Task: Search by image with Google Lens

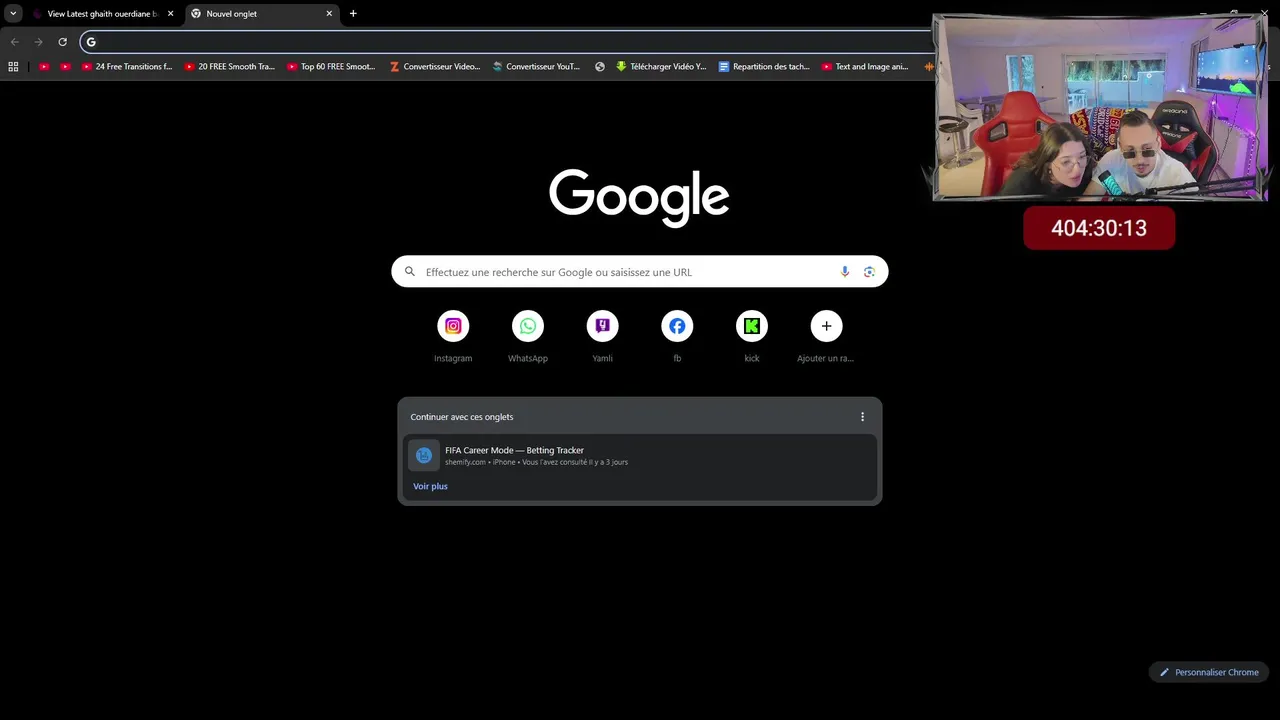Action: point(869,272)
